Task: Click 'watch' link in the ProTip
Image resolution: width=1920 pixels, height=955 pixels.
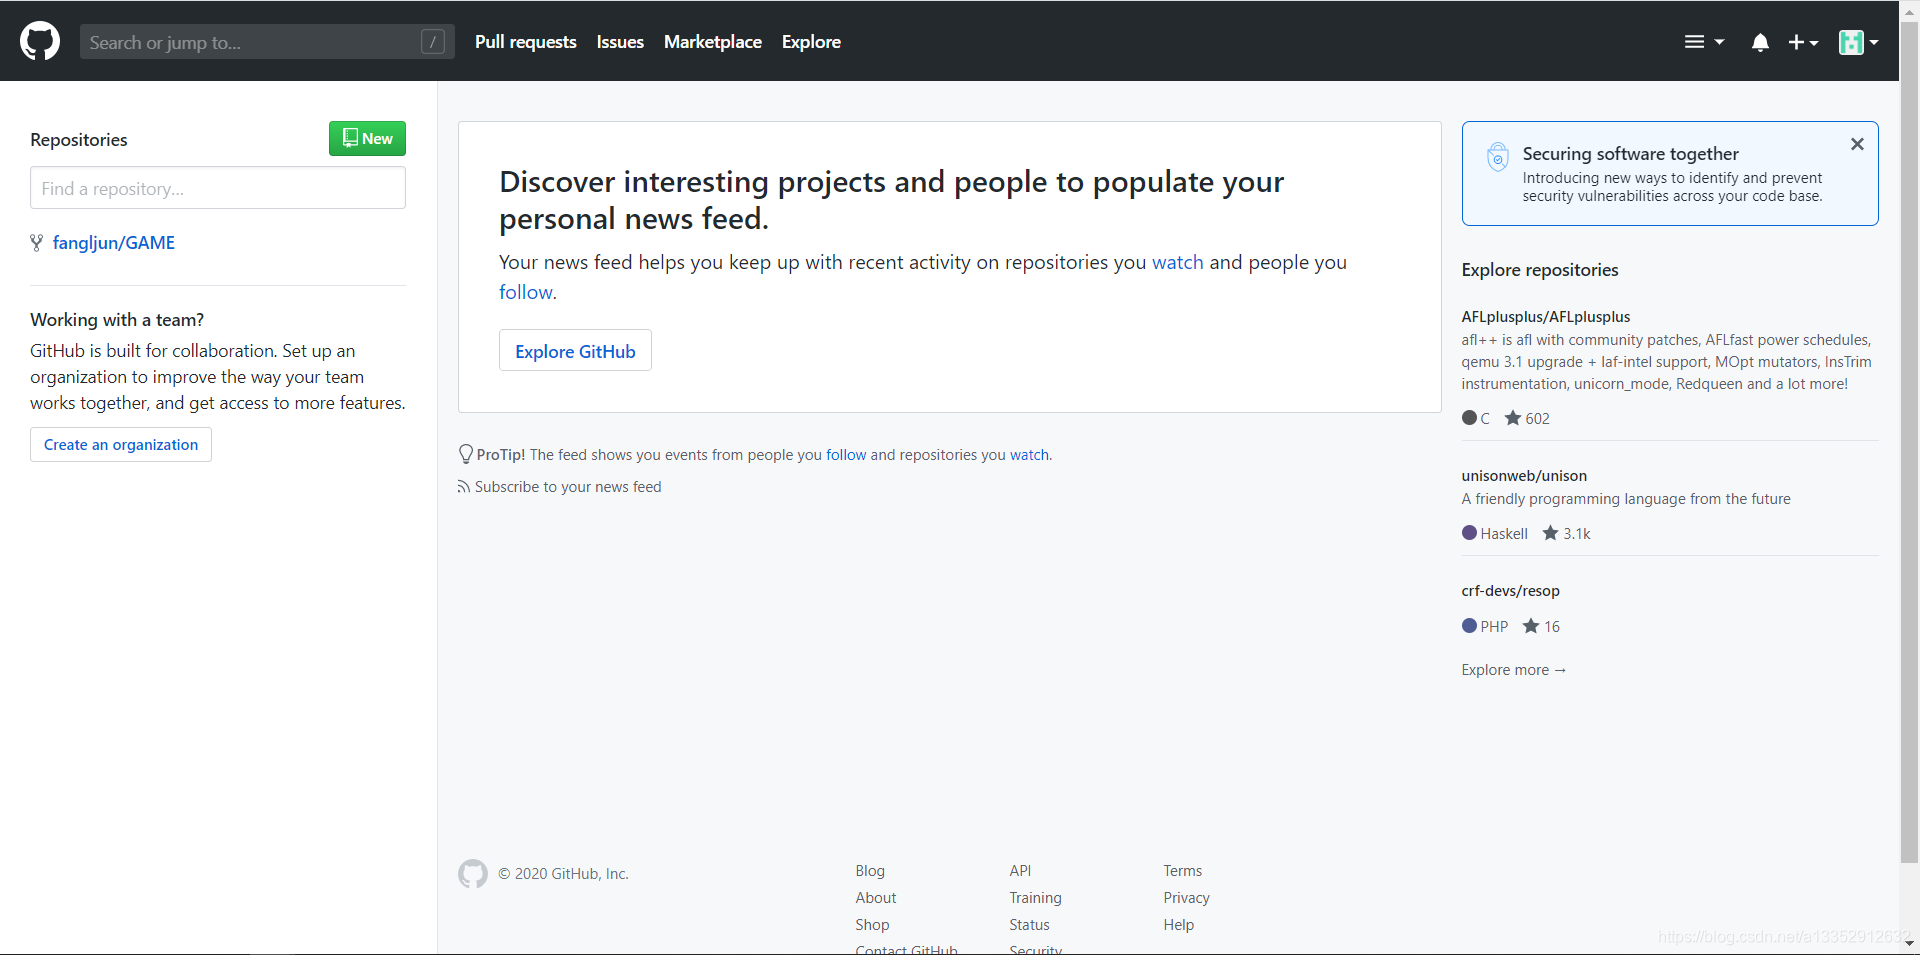Action: pyautogui.click(x=1029, y=455)
